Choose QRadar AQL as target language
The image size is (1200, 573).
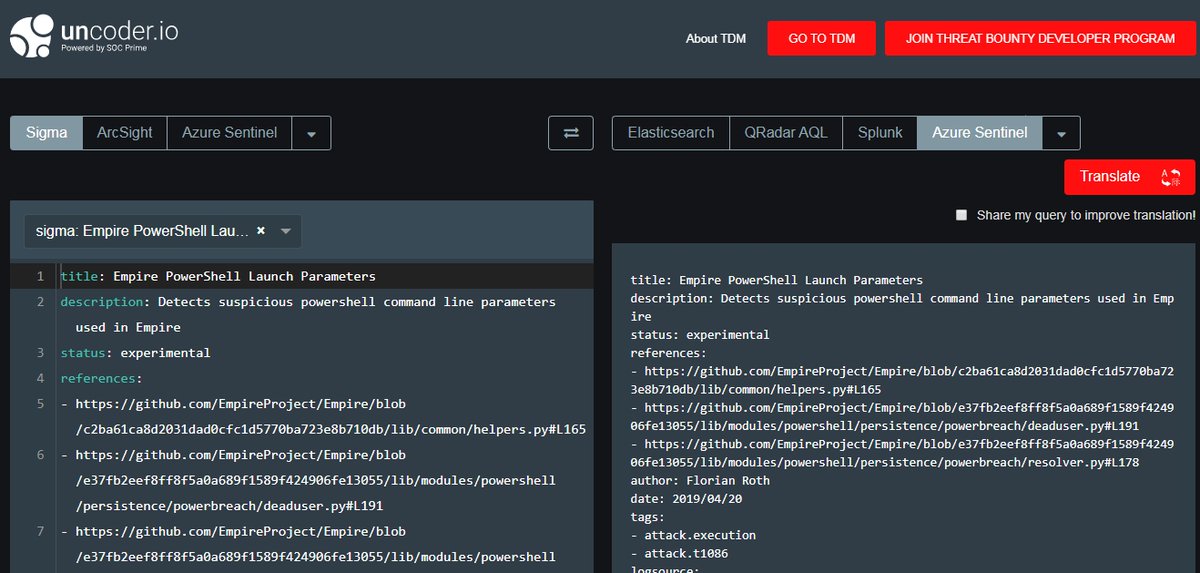786,133
